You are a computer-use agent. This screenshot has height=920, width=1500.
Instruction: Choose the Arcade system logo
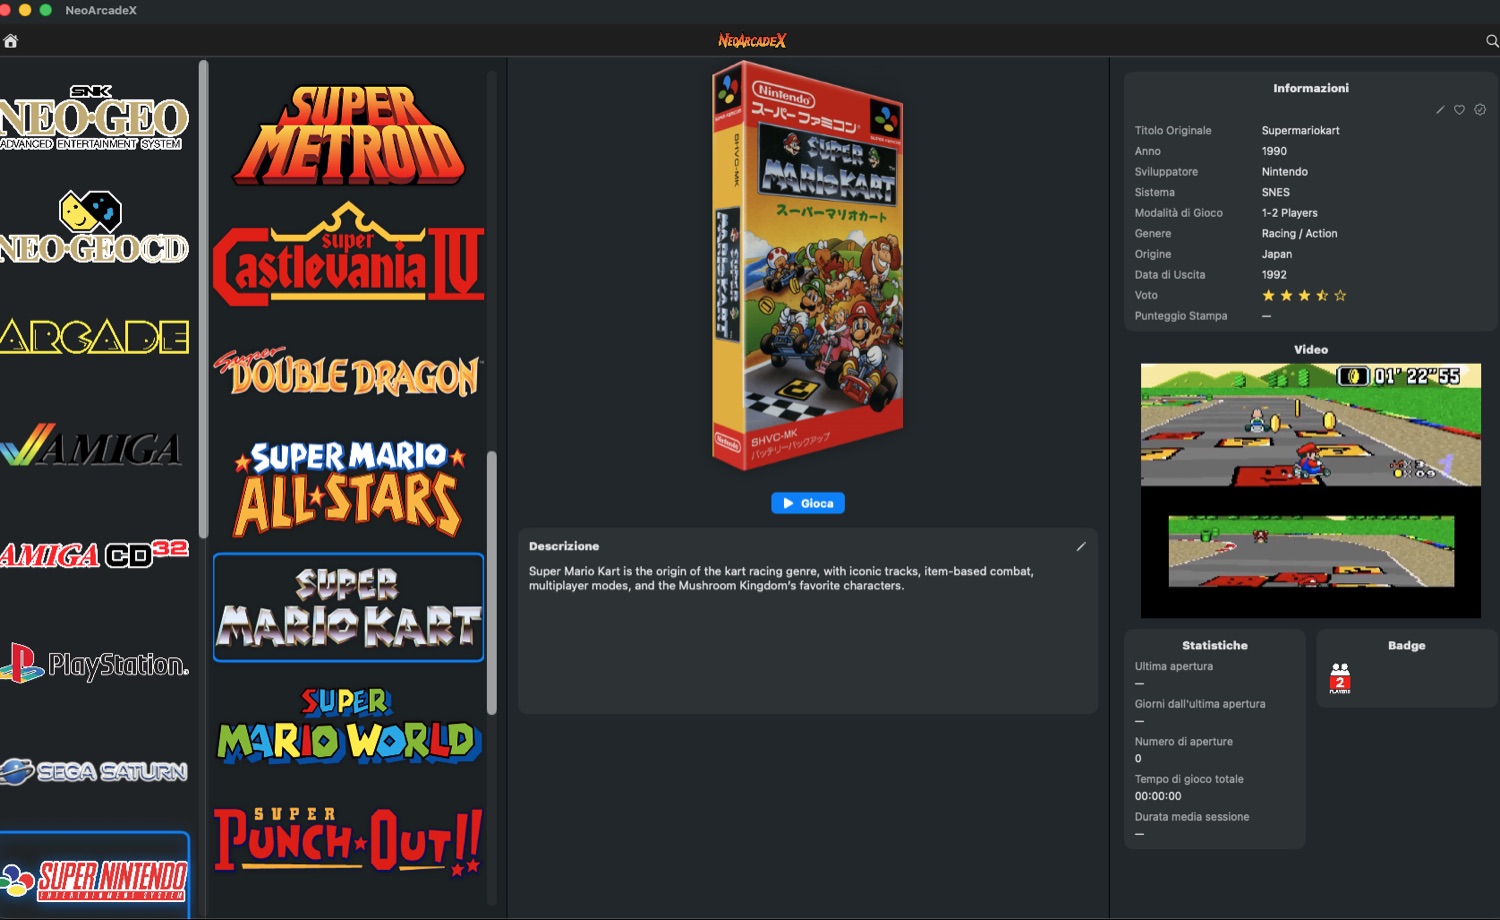(x=94, y=337)
